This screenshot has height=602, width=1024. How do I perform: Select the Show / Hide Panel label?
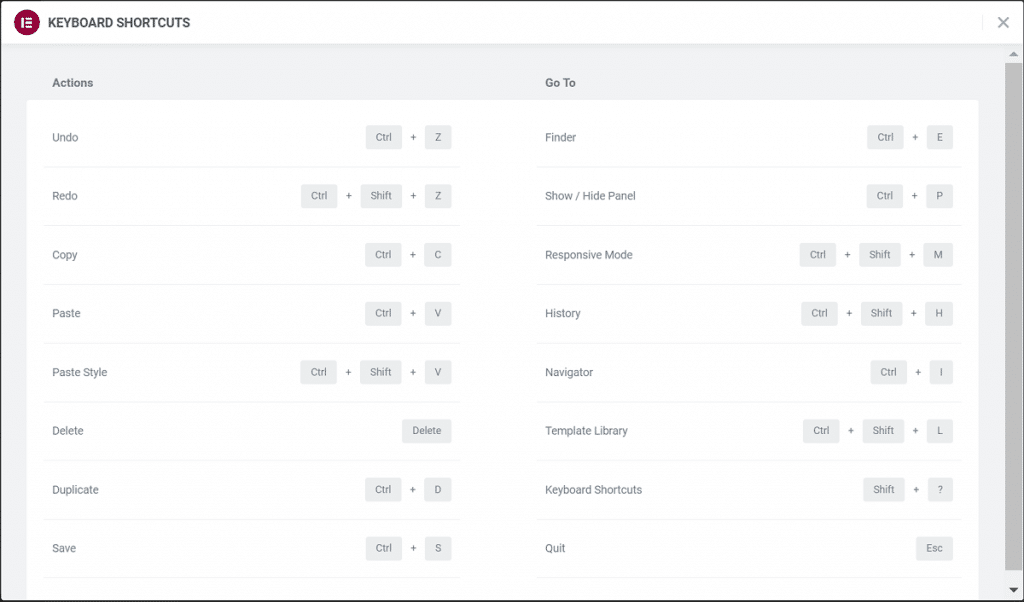[x=590, y=196]
